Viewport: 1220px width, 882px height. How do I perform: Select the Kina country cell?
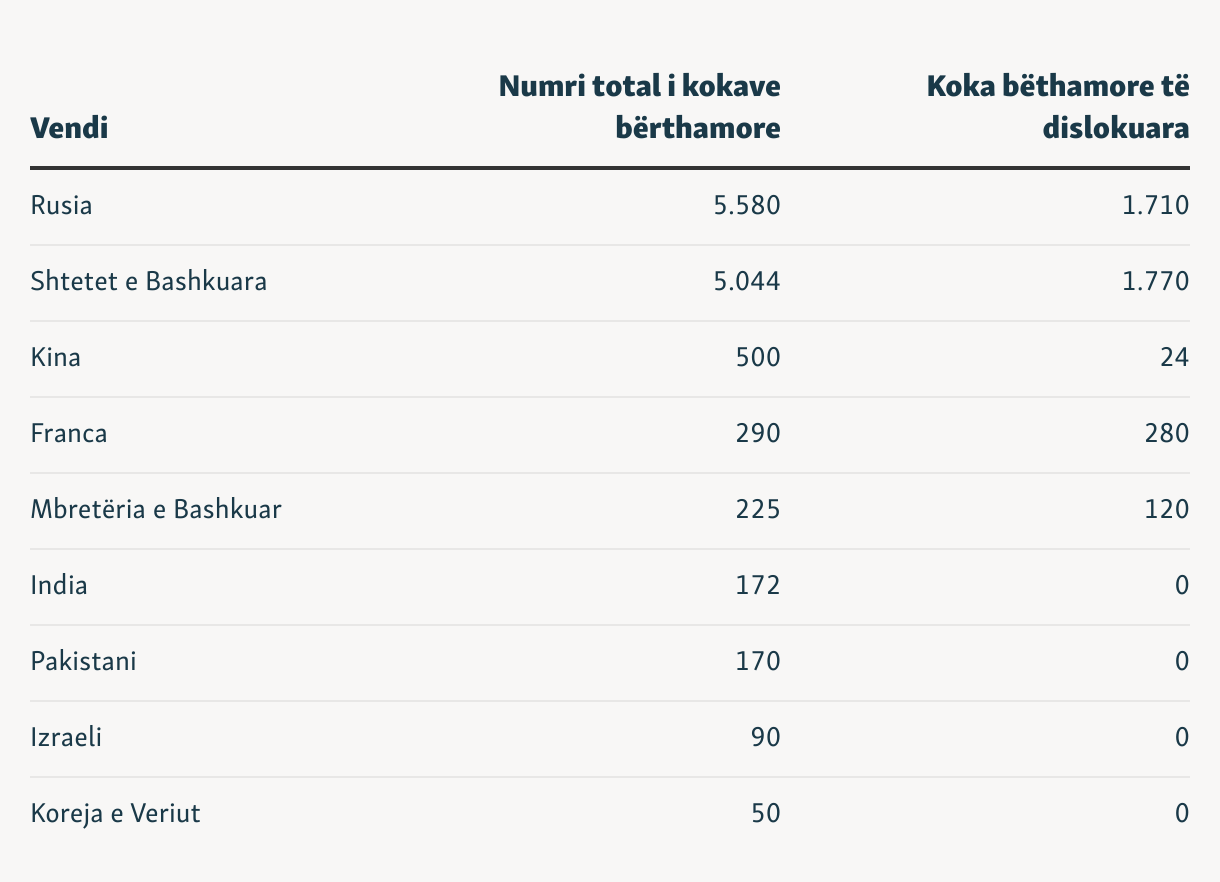click(x=56, y=357)
